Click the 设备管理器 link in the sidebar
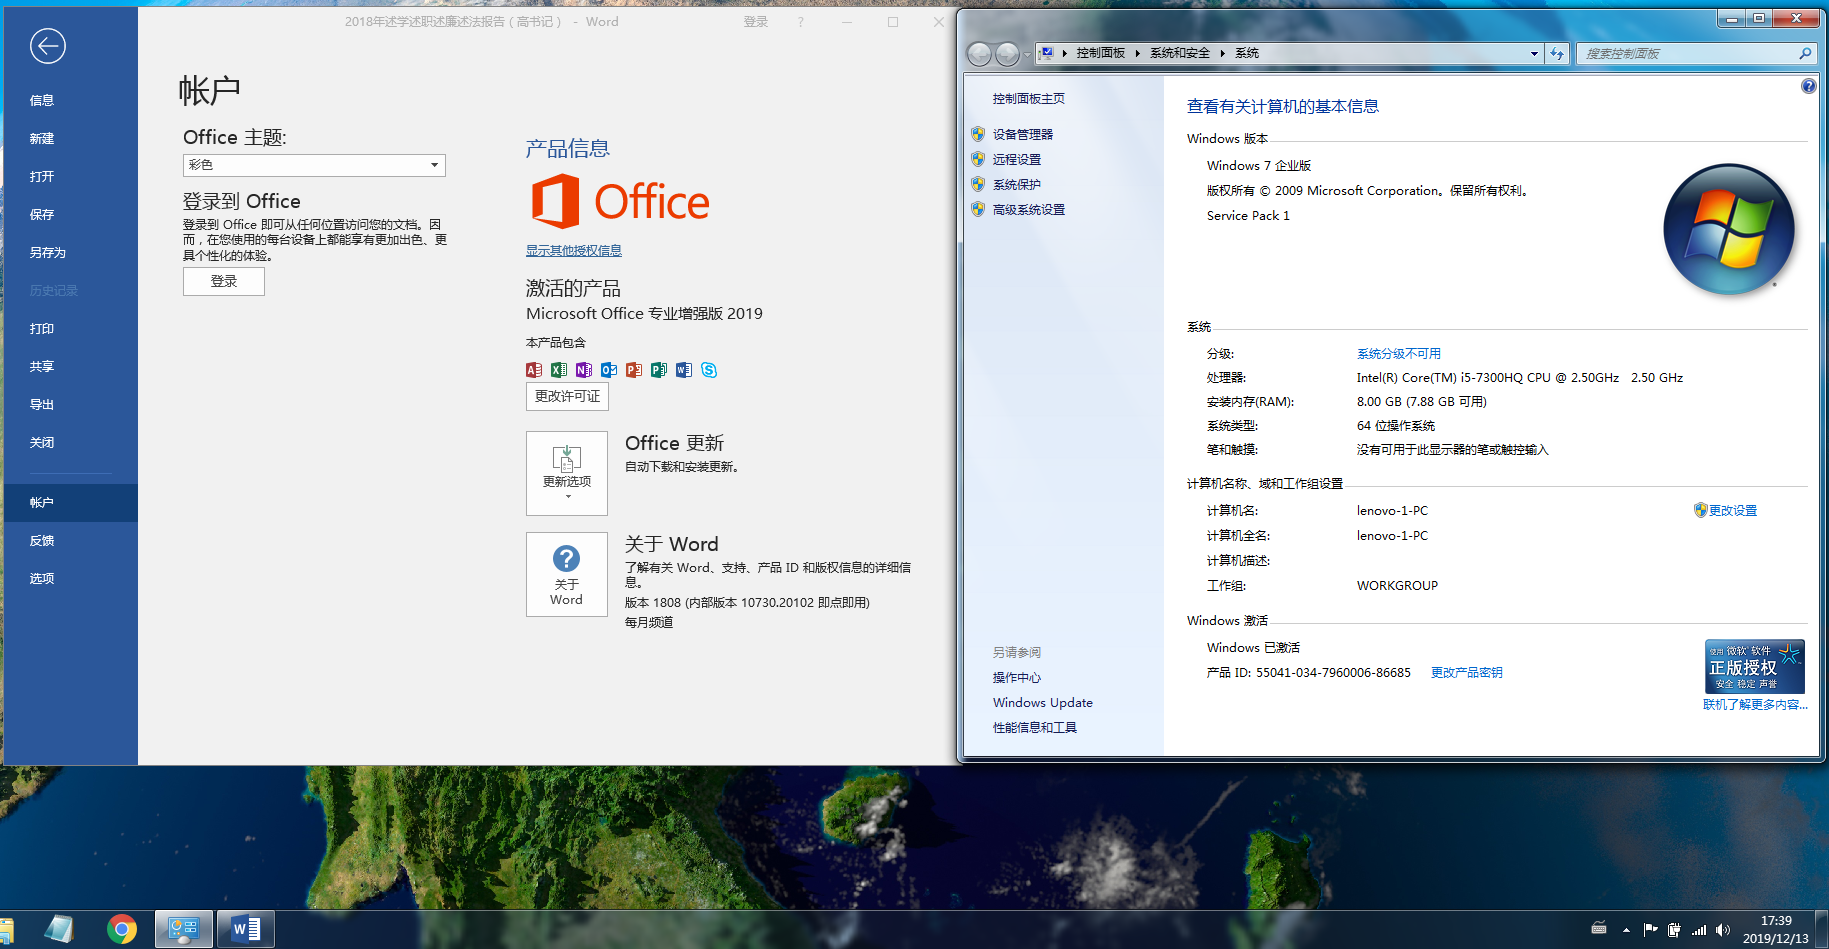The width and height of the screenshot is (1829, 949). [x=1022, y=135]
